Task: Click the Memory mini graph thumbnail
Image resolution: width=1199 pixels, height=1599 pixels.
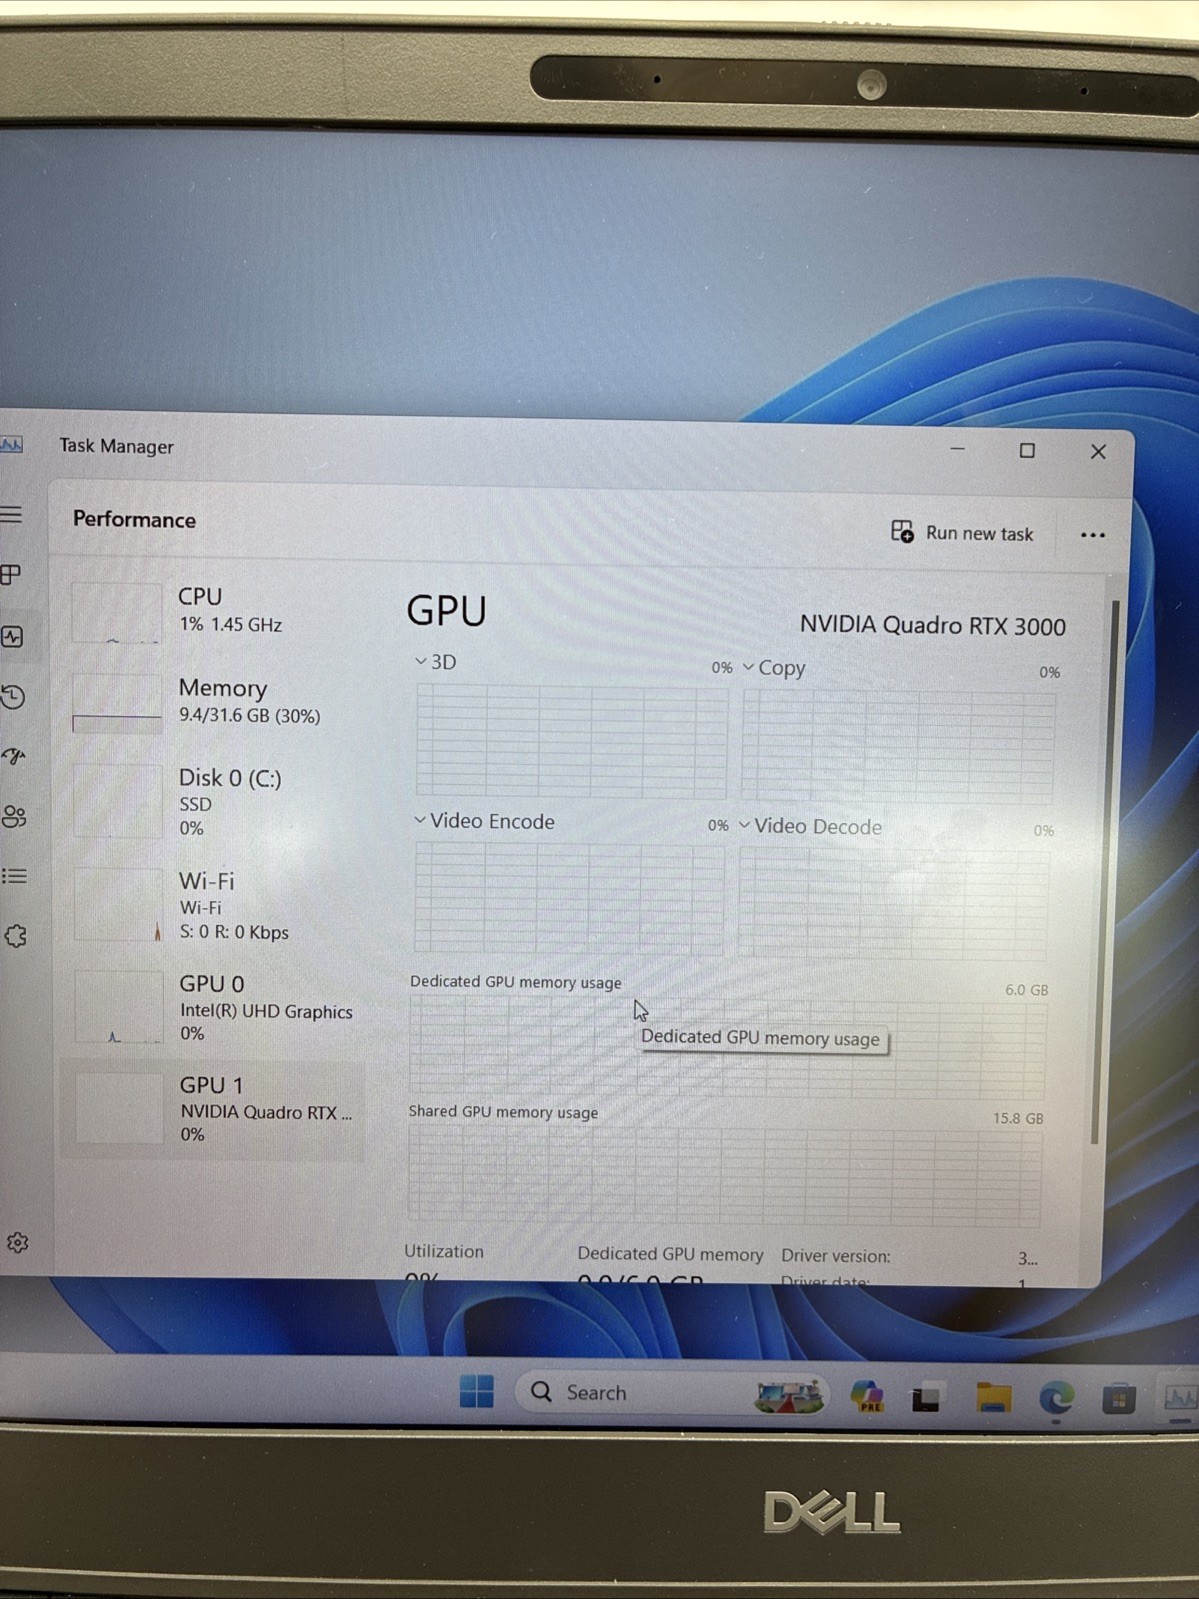Action: 117,703
